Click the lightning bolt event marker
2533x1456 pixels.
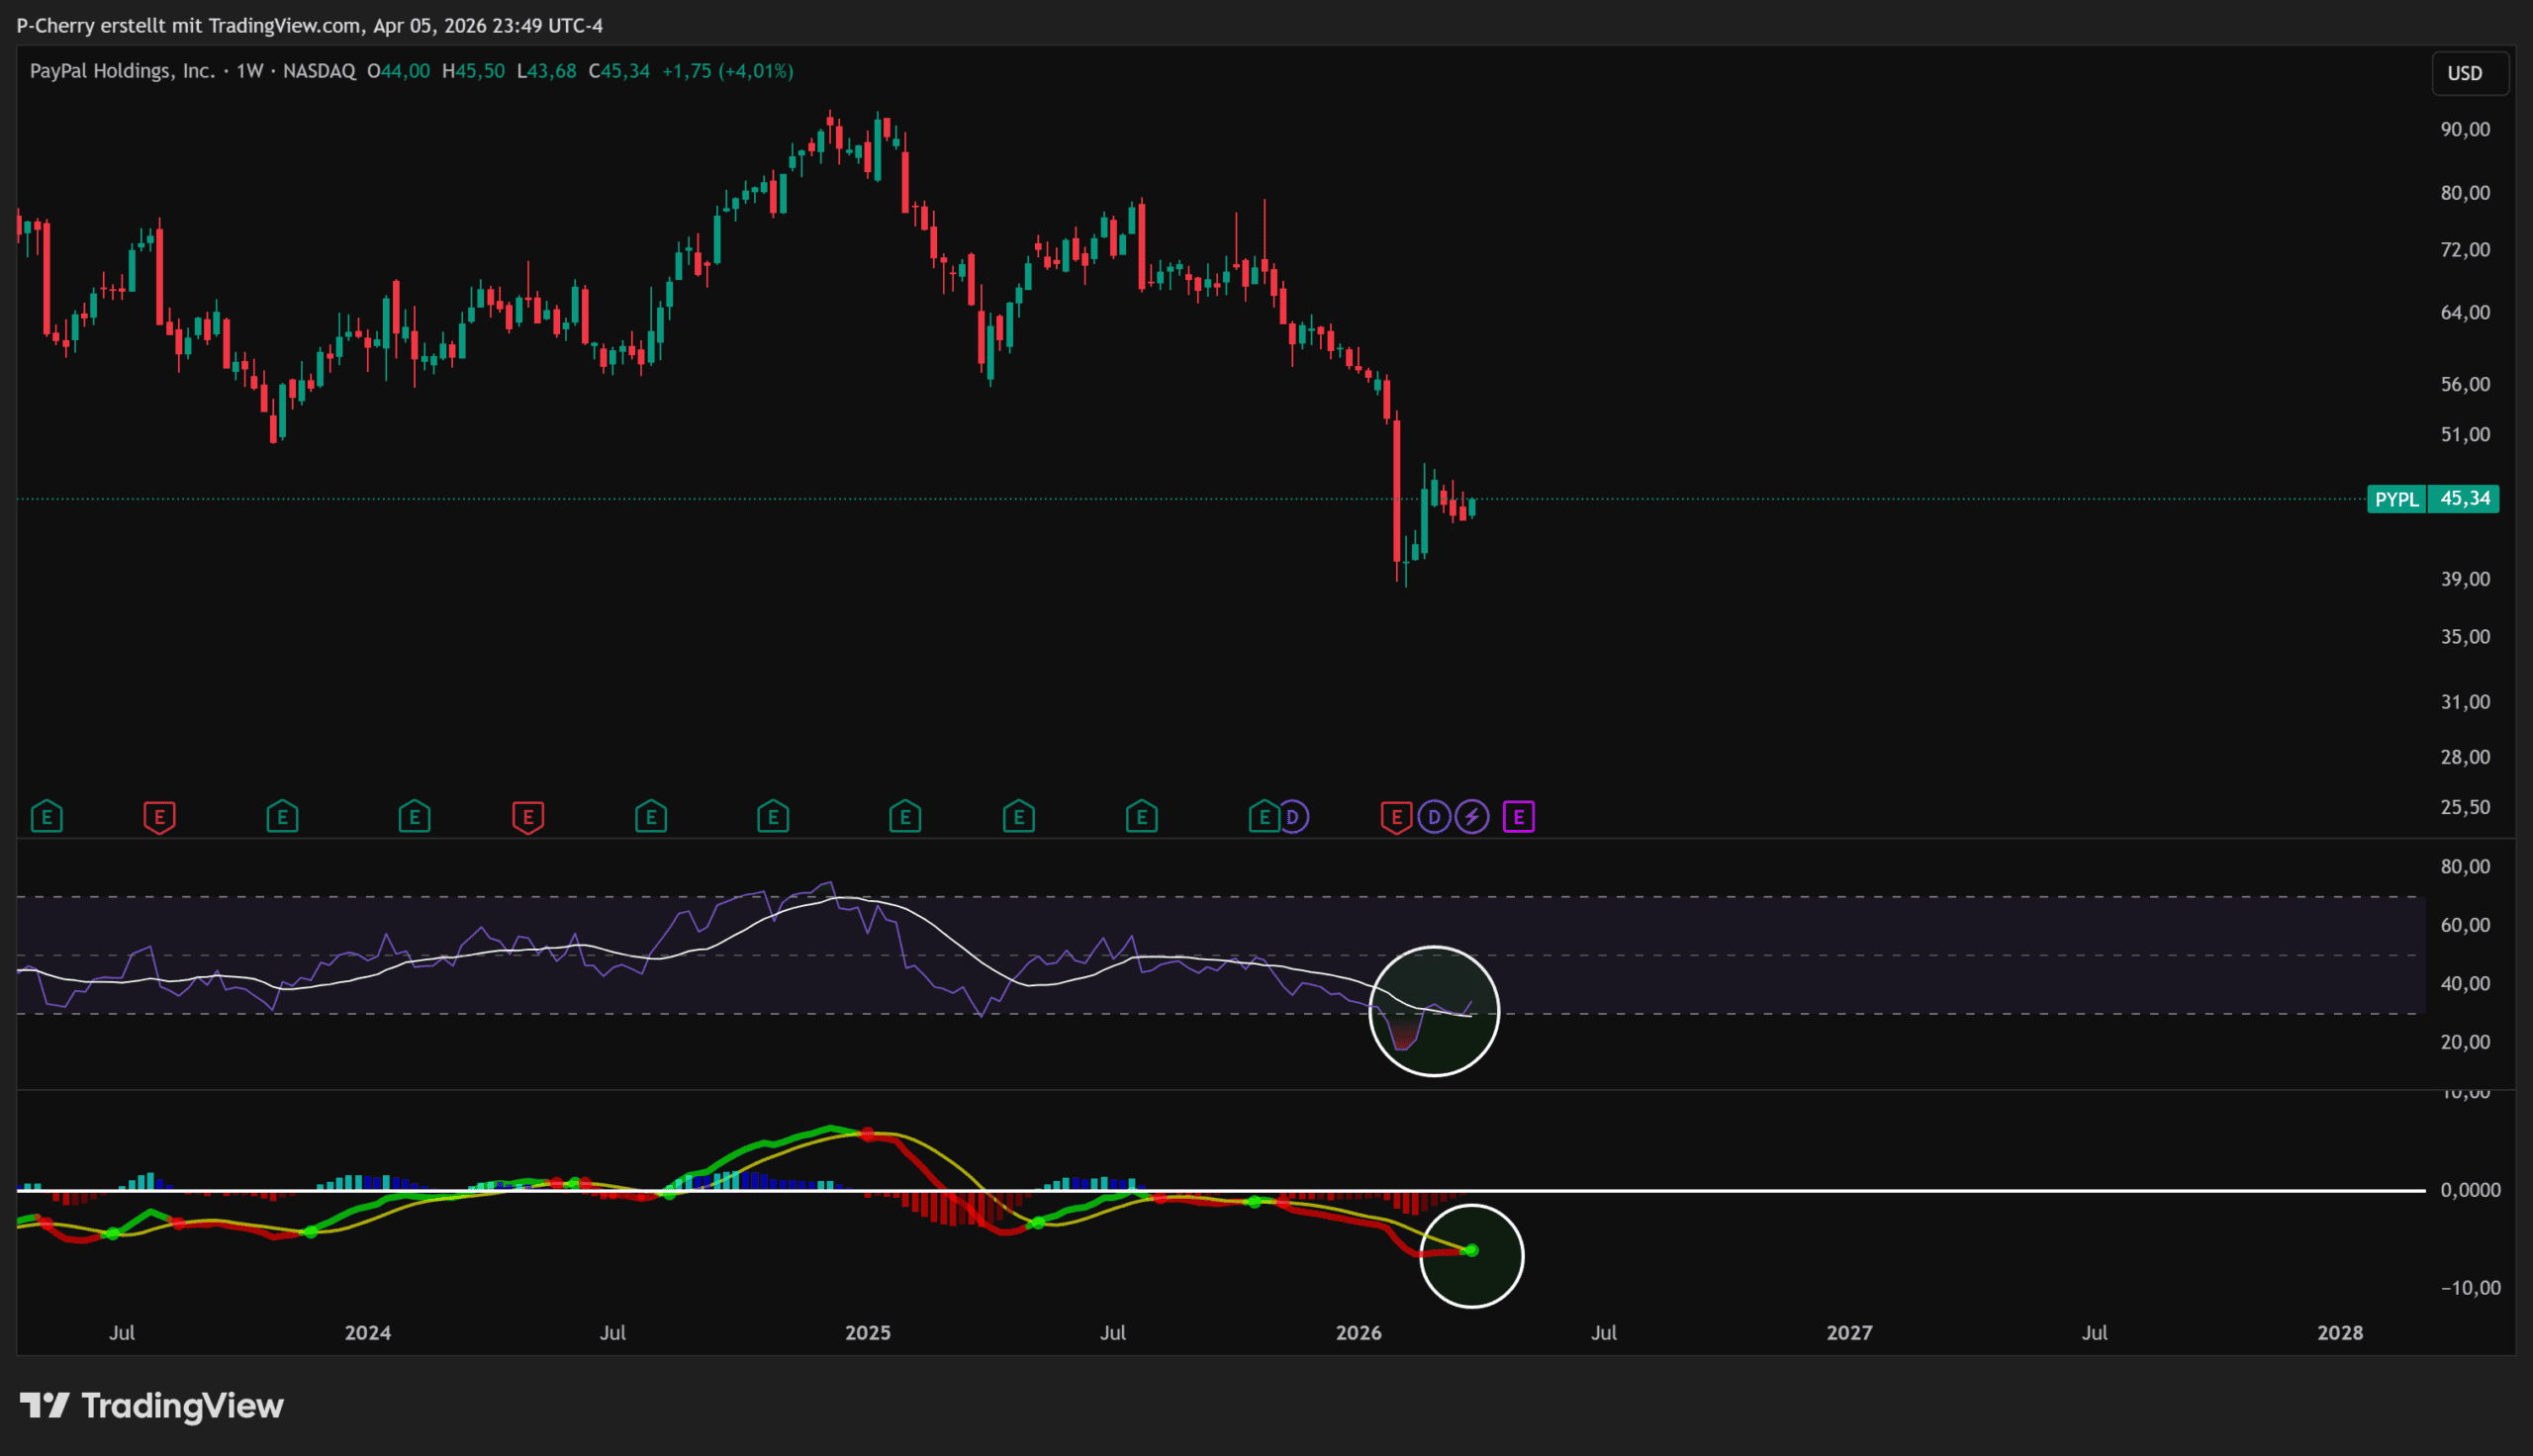1471,817
